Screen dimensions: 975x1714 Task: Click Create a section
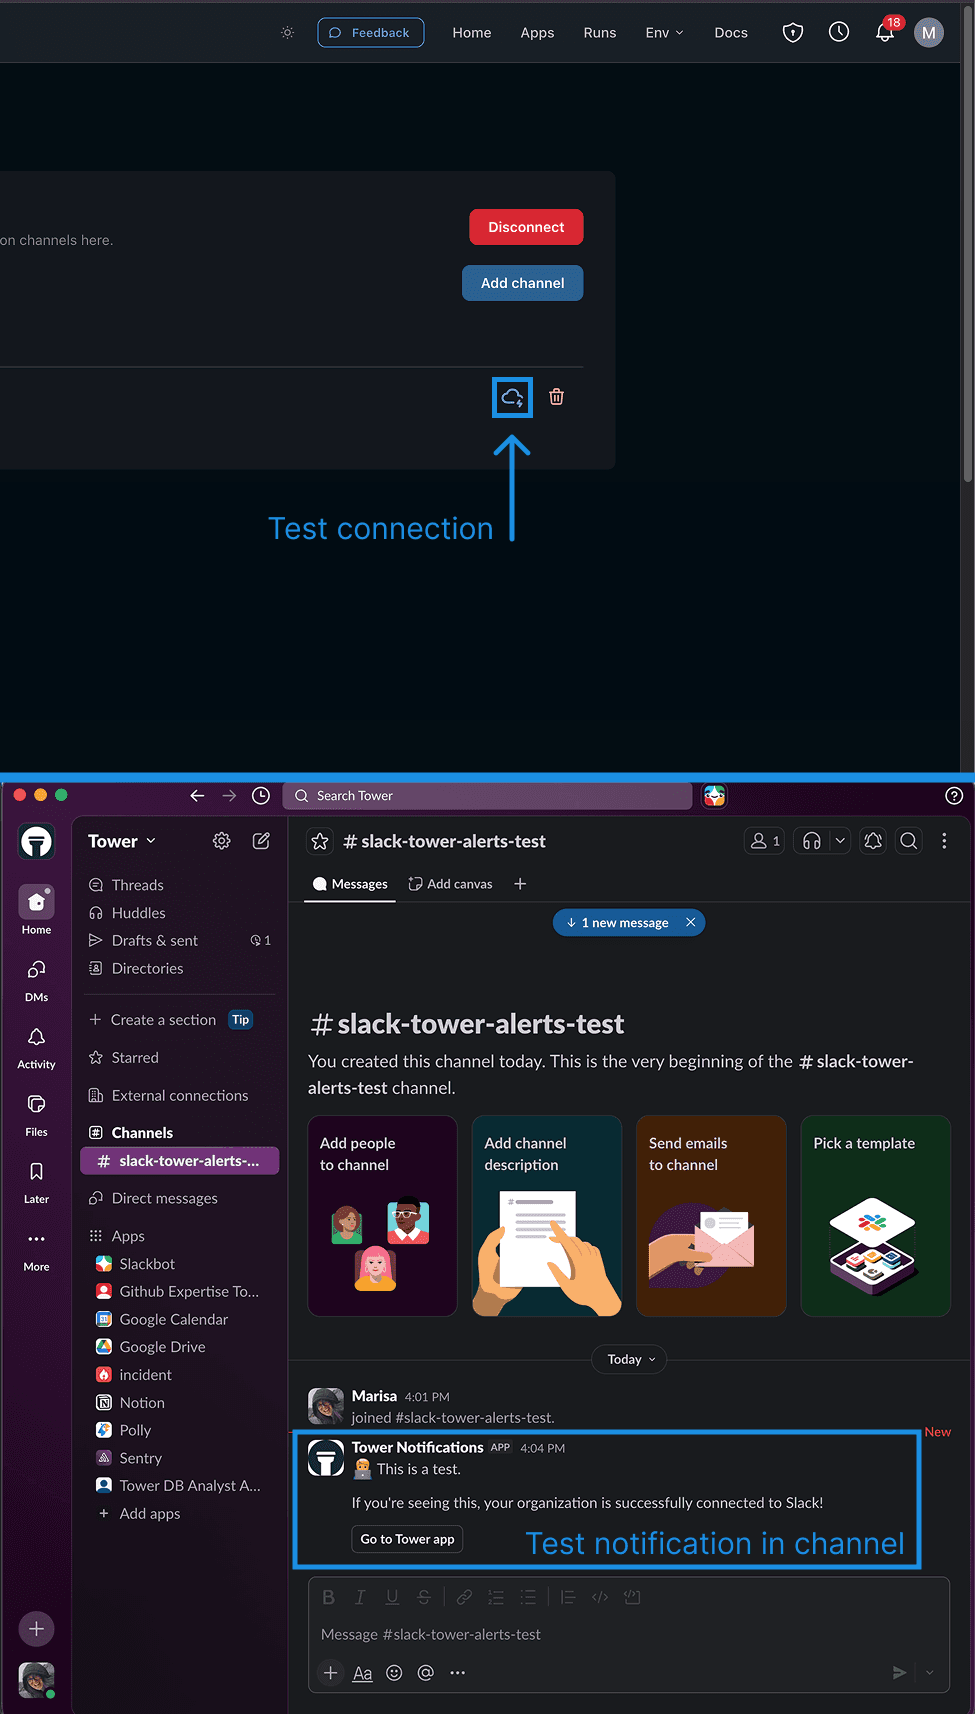(163, 1020)
